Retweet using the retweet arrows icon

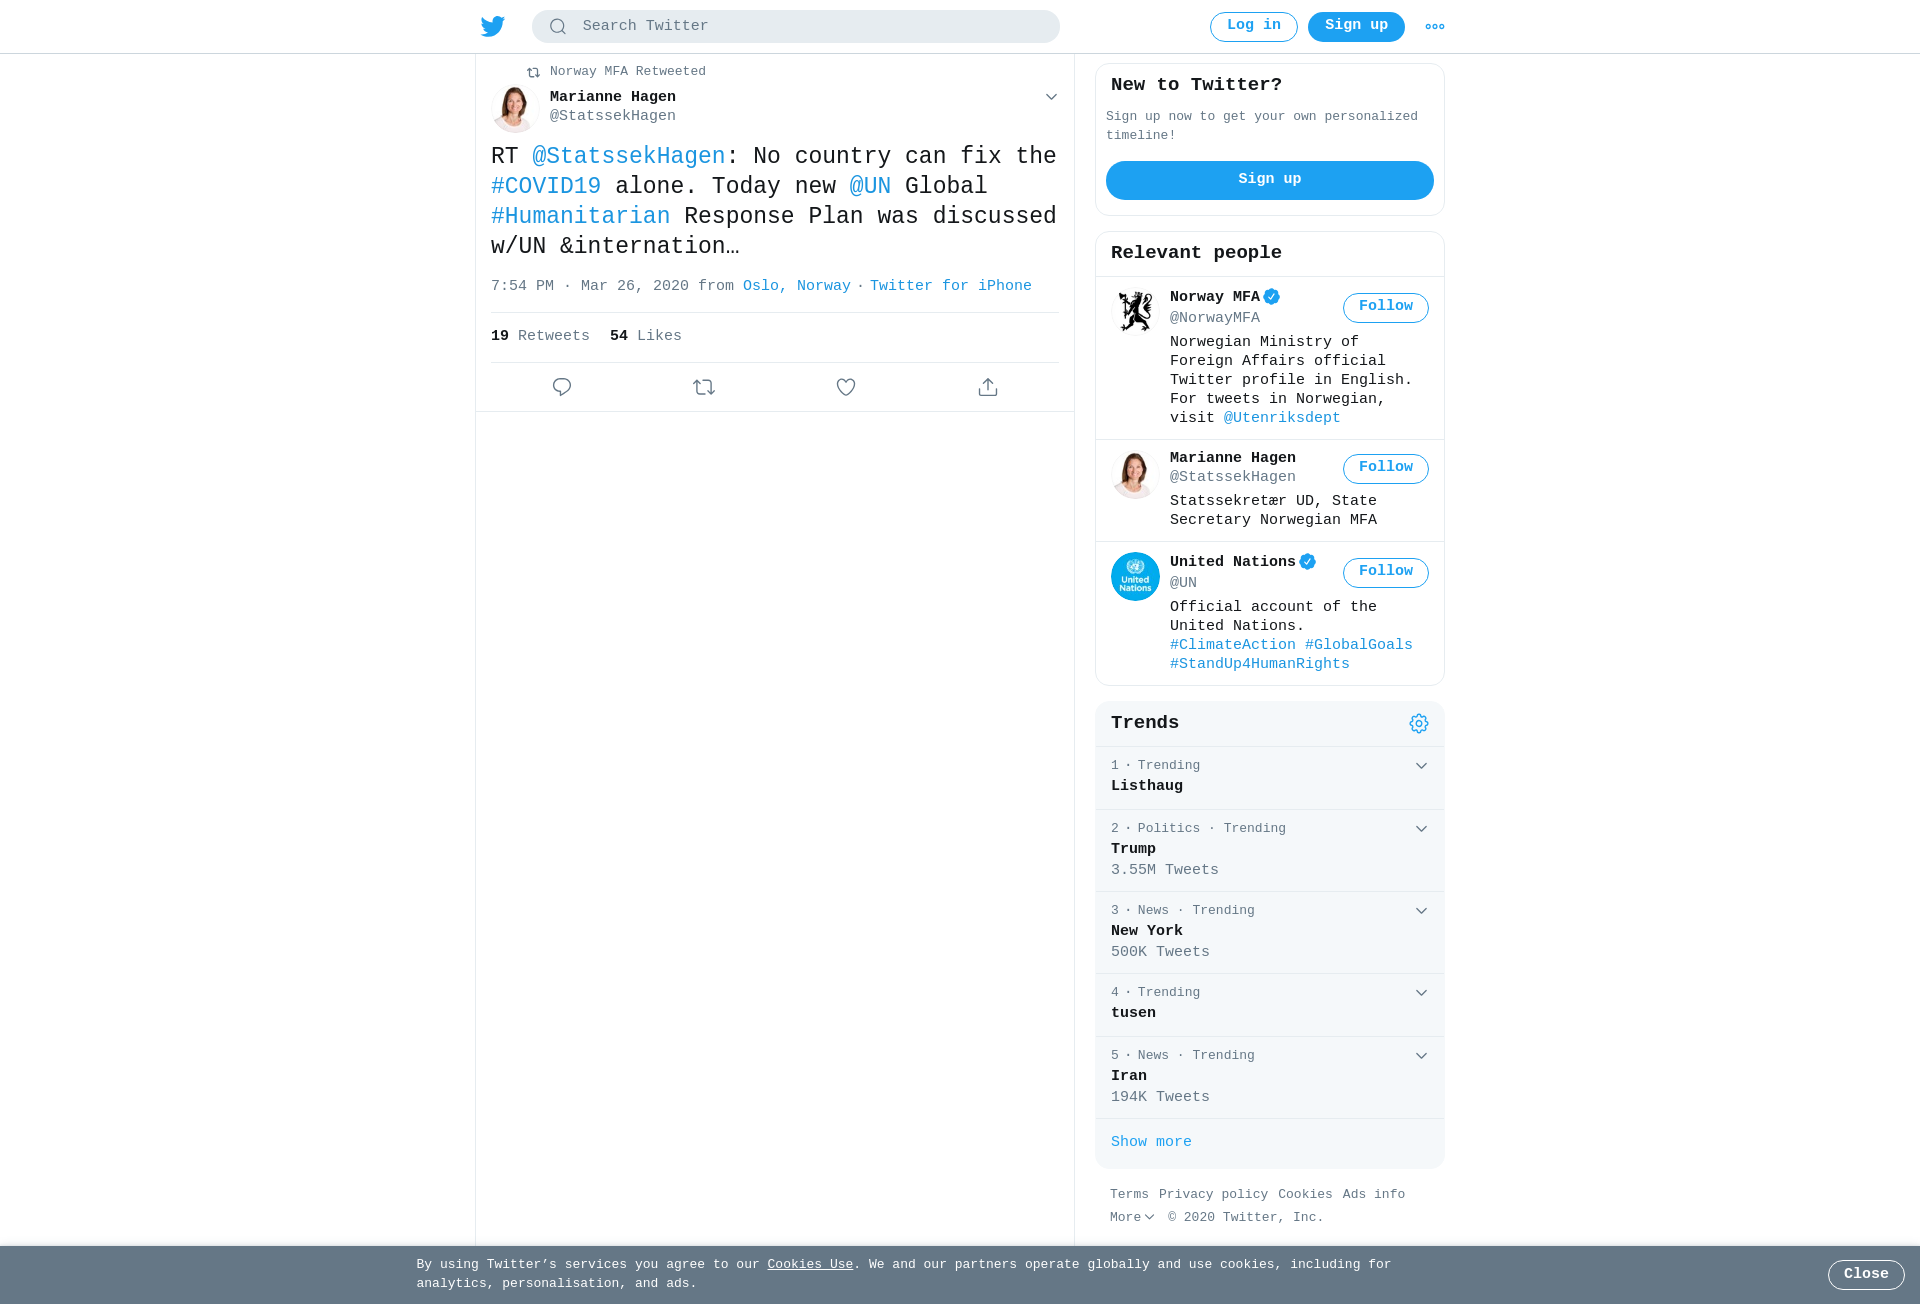coord(704,387)
